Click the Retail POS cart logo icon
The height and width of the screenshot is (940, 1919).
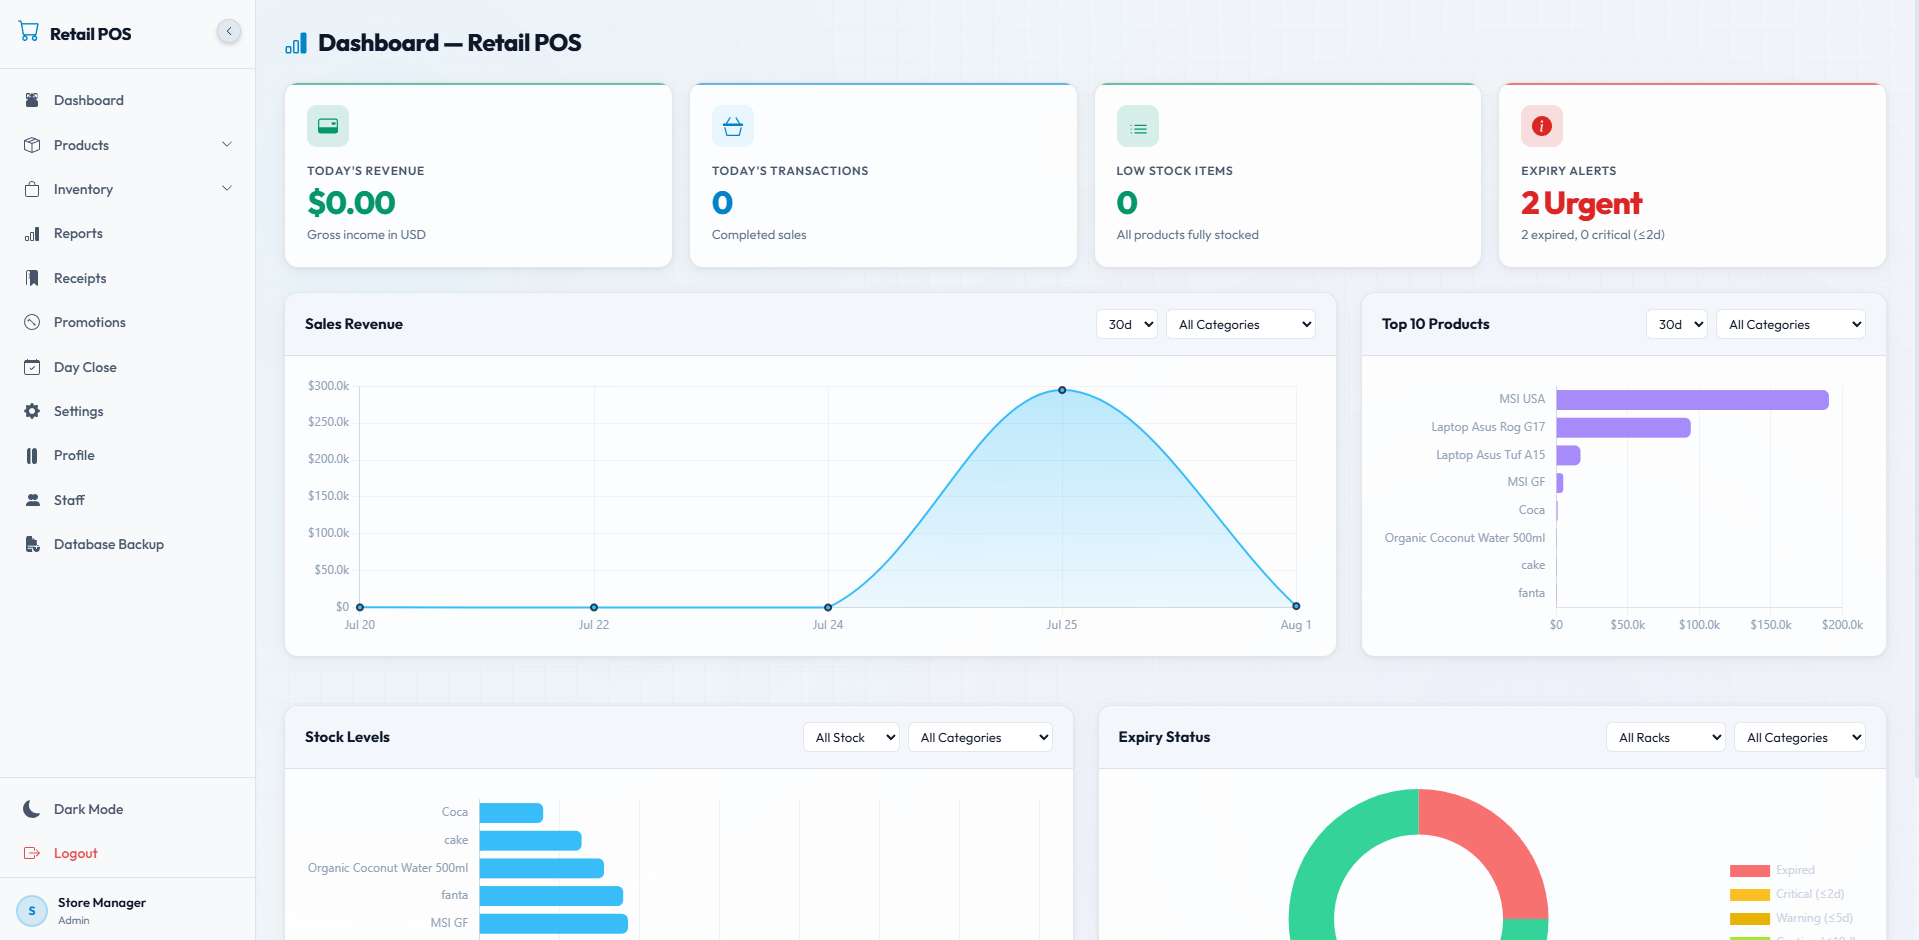click(29, 32)
